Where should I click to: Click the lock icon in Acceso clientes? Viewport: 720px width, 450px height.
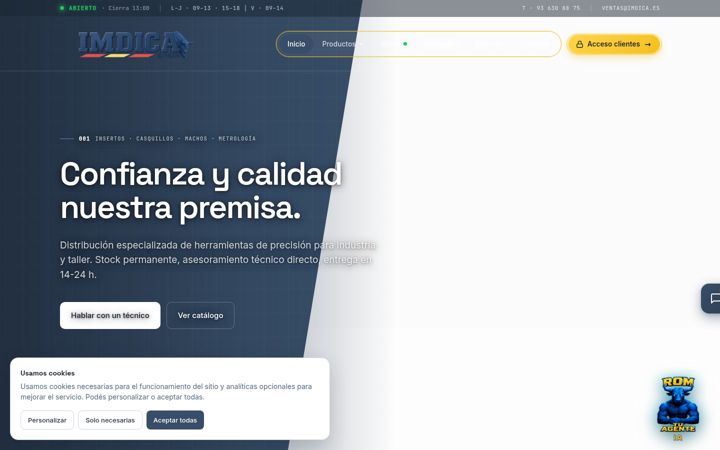tap(579, 44)
